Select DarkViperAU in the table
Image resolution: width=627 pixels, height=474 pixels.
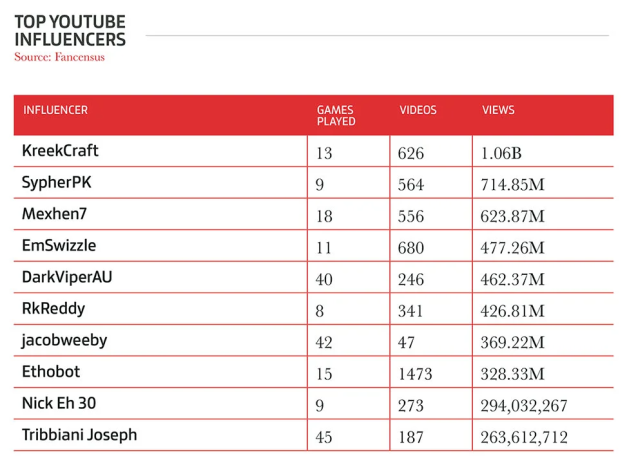coord(64,277)
